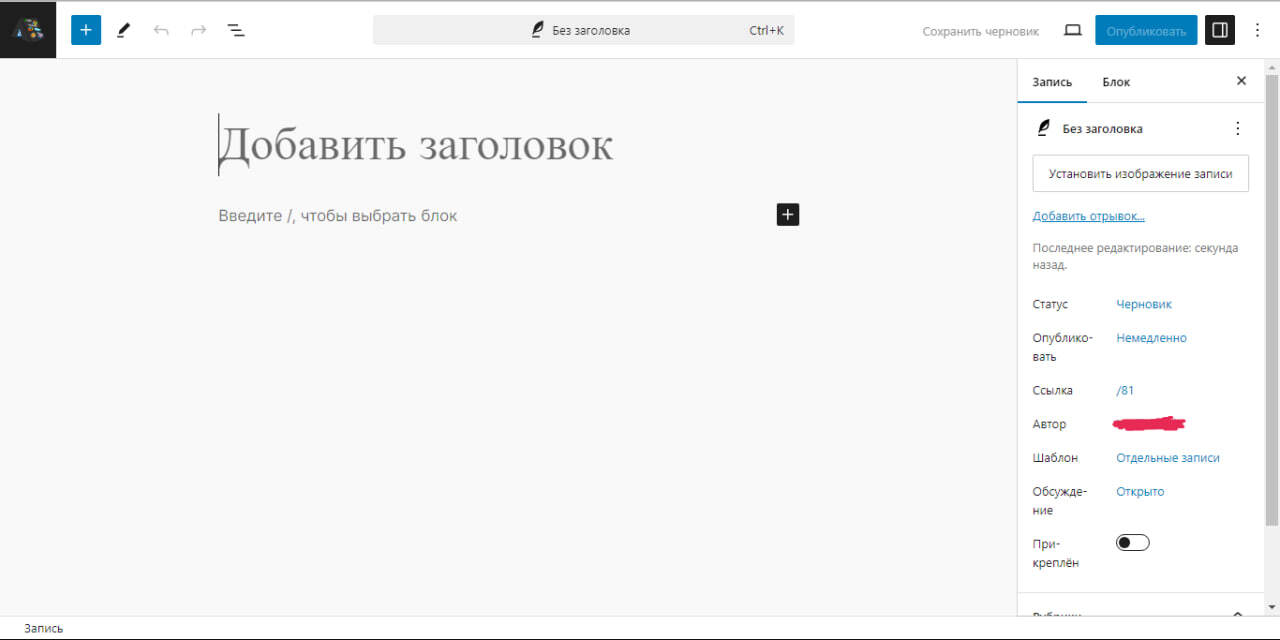Click the "Добавить отрывок..." link
The width and height of the screenshot is (1280, 640).
pos(1088,216)
